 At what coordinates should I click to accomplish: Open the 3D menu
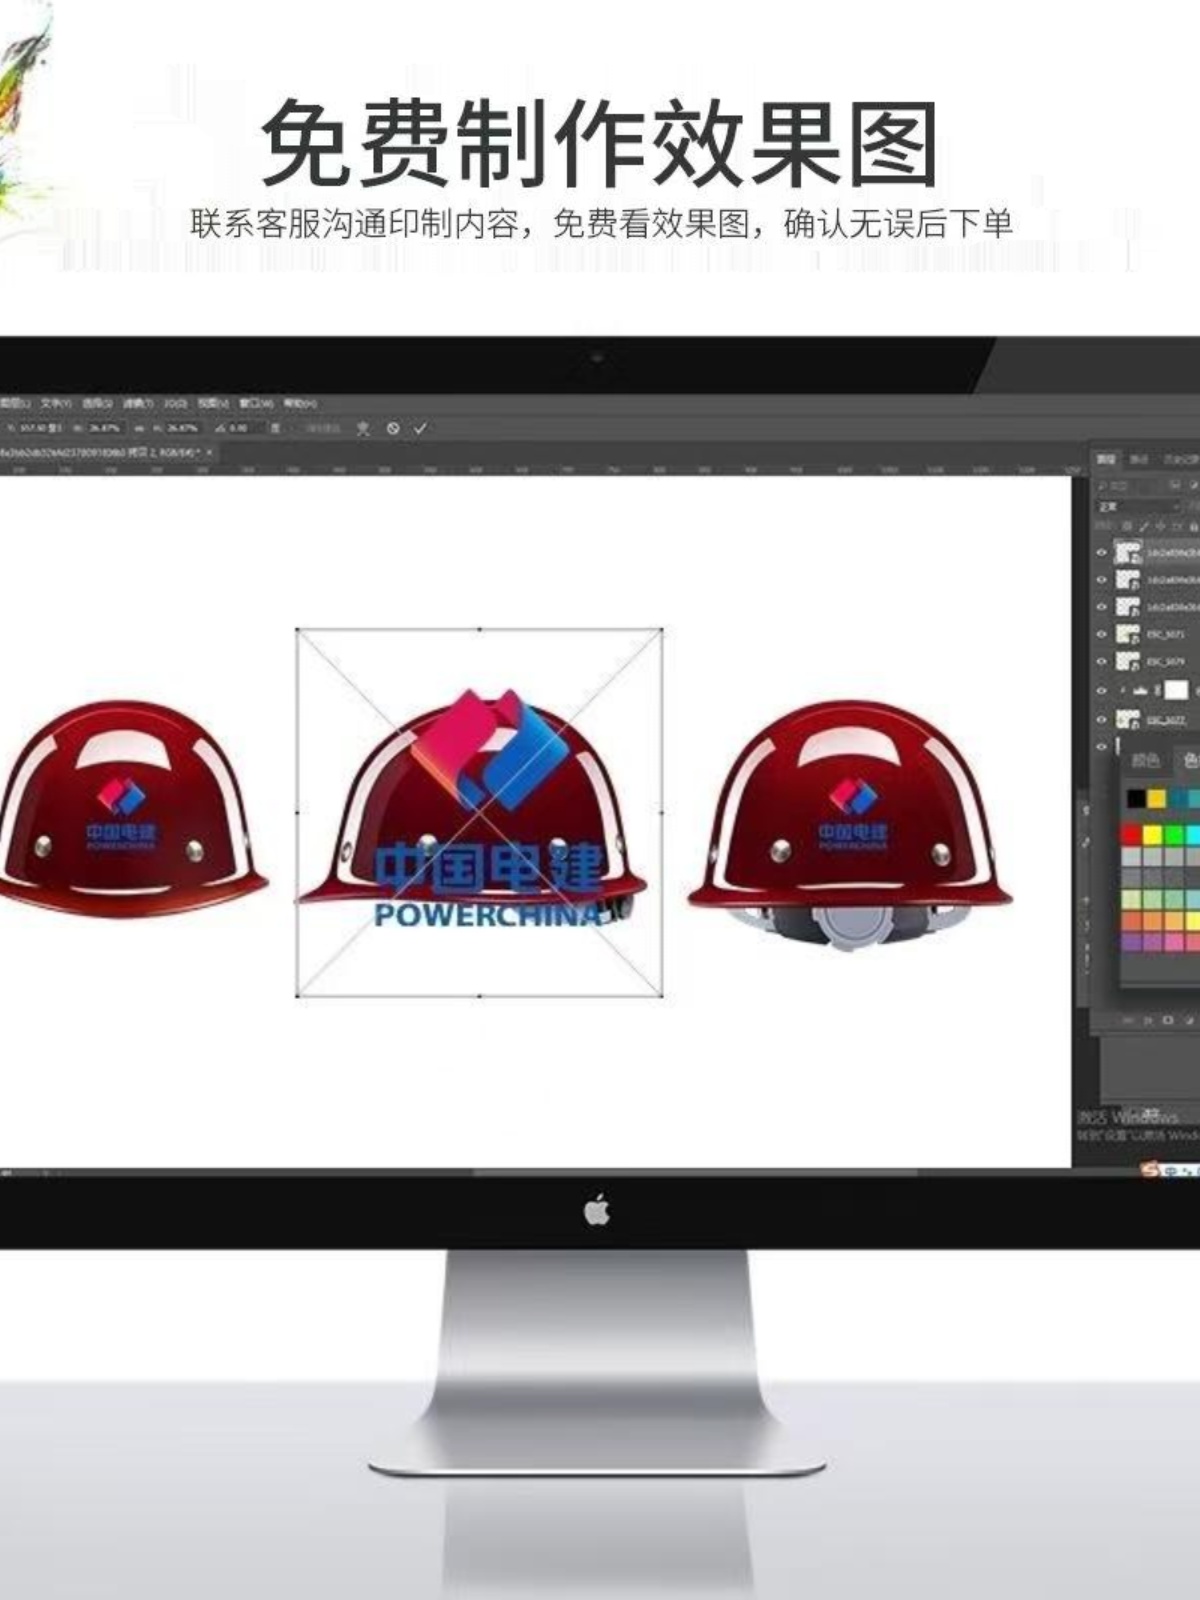click(x=175, y=403)
